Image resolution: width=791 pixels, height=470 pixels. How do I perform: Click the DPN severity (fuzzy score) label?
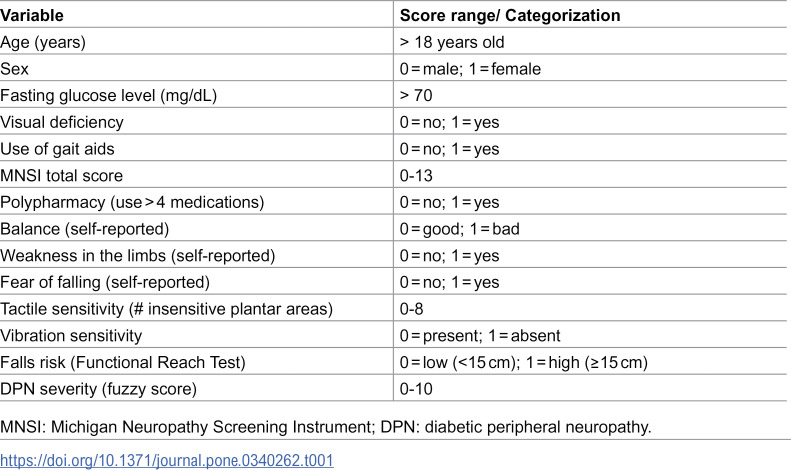98,390
